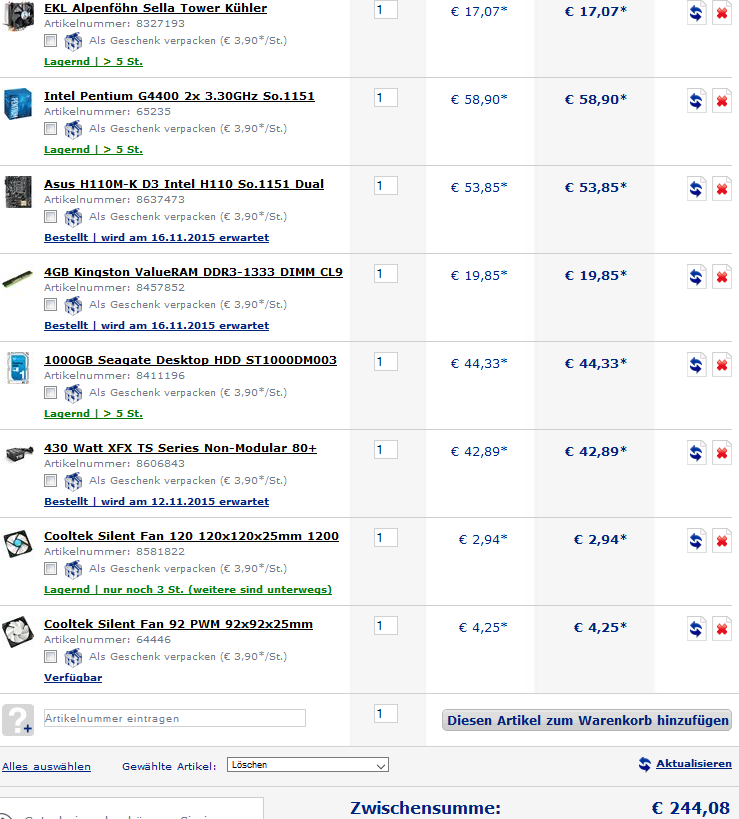This screenshot has height=819, width=739.
Task: Remove 1000GB Seagate Desktop HDD item
Action: pyautogui.click(x=722, y=365)
